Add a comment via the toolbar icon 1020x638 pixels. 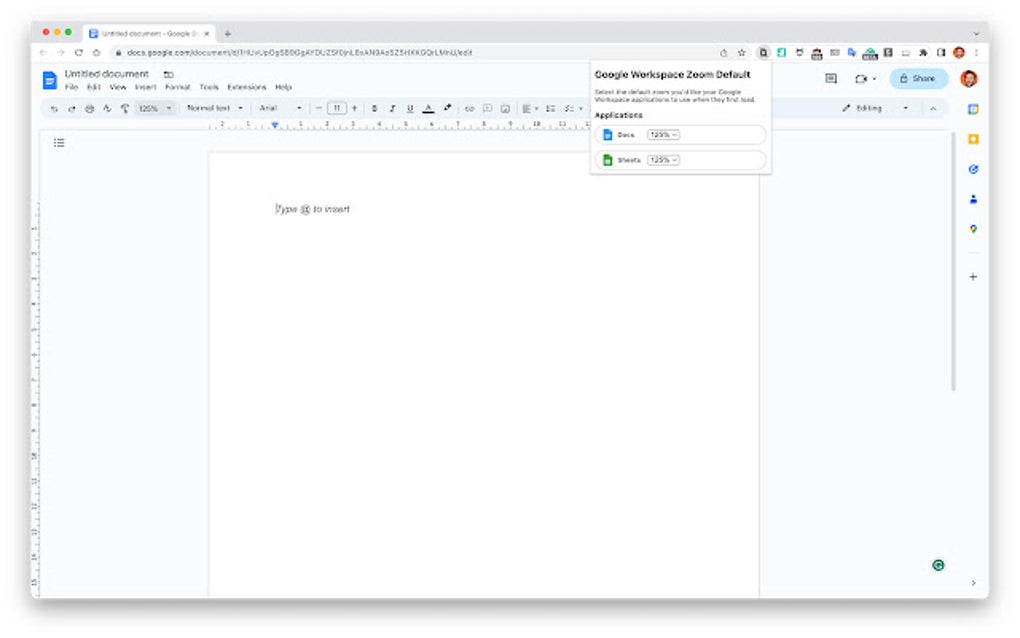point(488,108)
